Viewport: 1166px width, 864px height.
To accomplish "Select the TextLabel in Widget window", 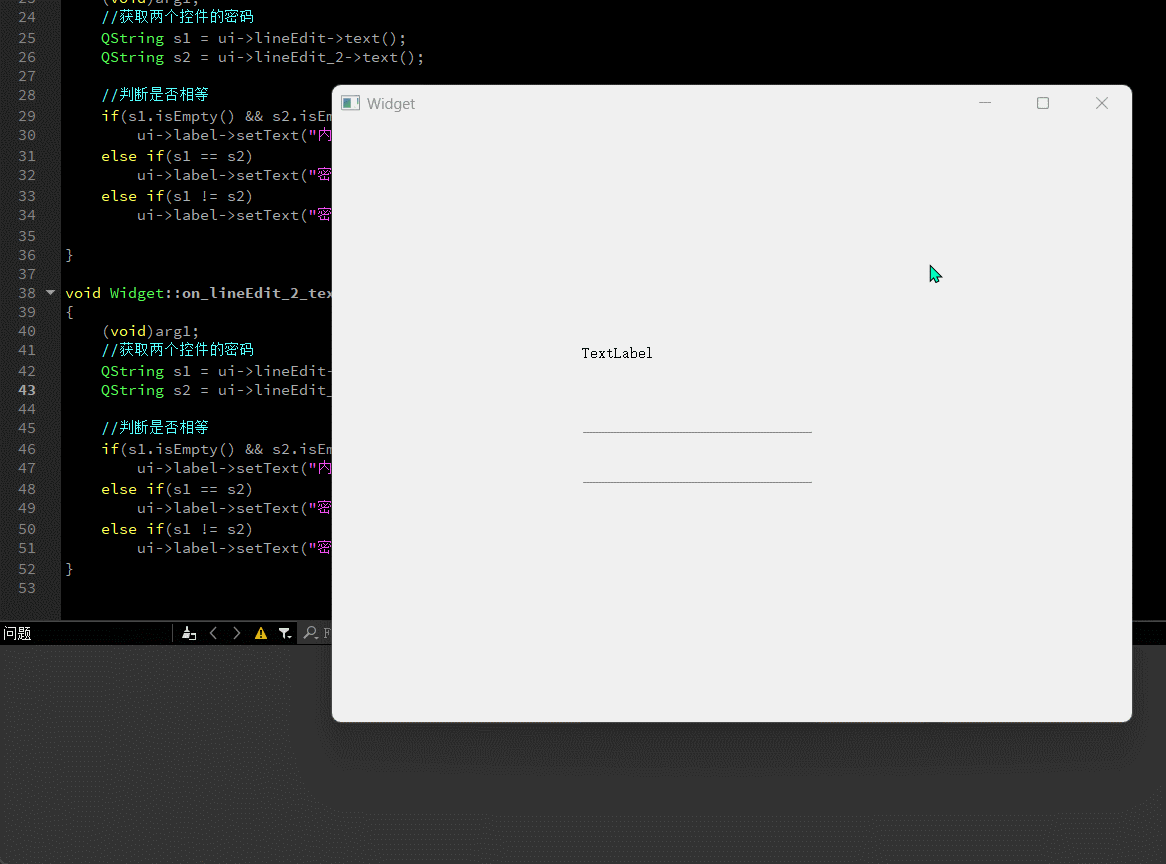I will point(616,353).
